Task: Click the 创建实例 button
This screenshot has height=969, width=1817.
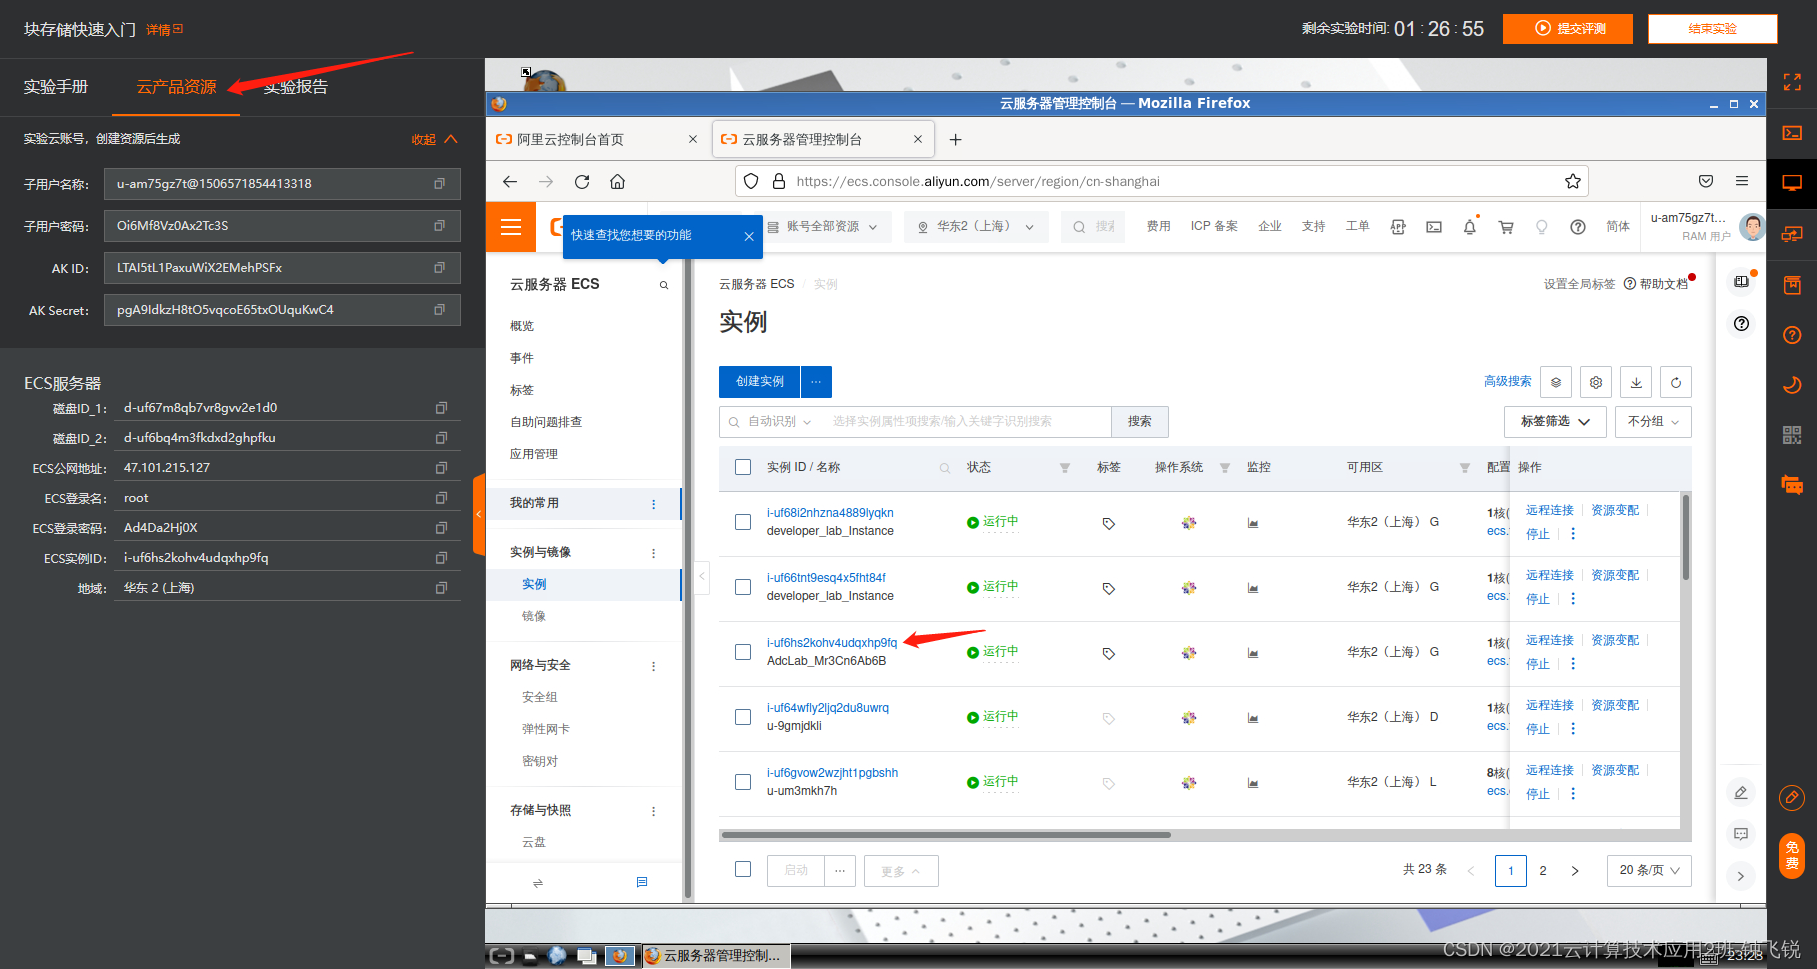Action: point(759,382)
